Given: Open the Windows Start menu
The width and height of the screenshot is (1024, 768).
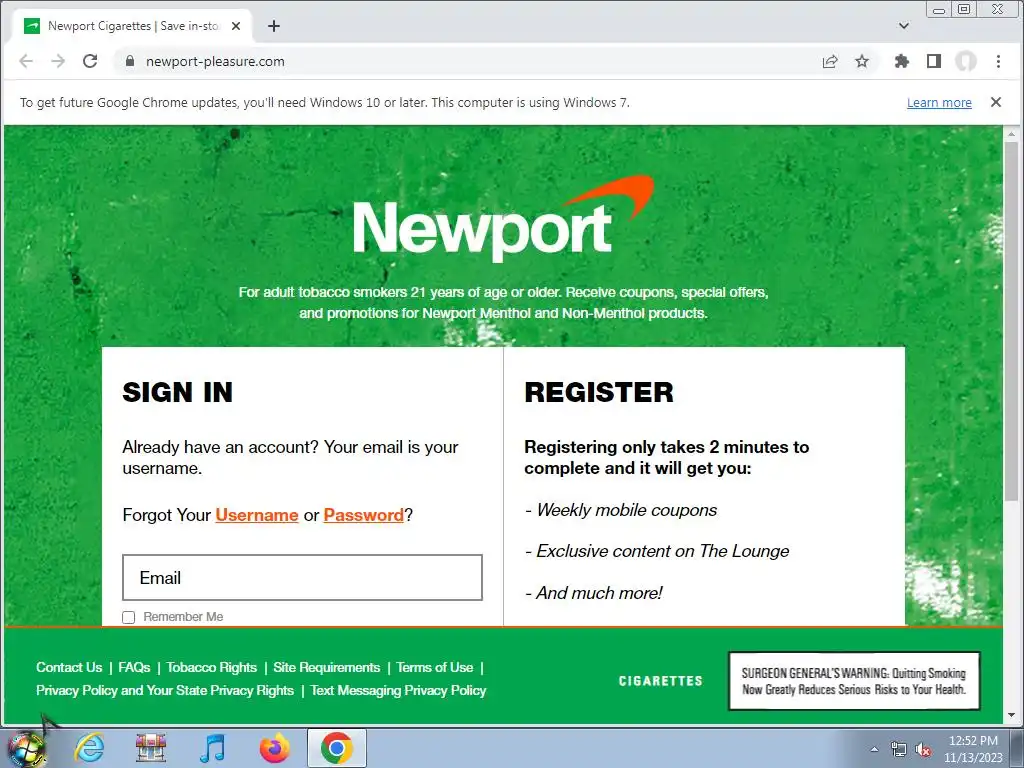Looking at the screenshot, I should (x=26, y=748).
